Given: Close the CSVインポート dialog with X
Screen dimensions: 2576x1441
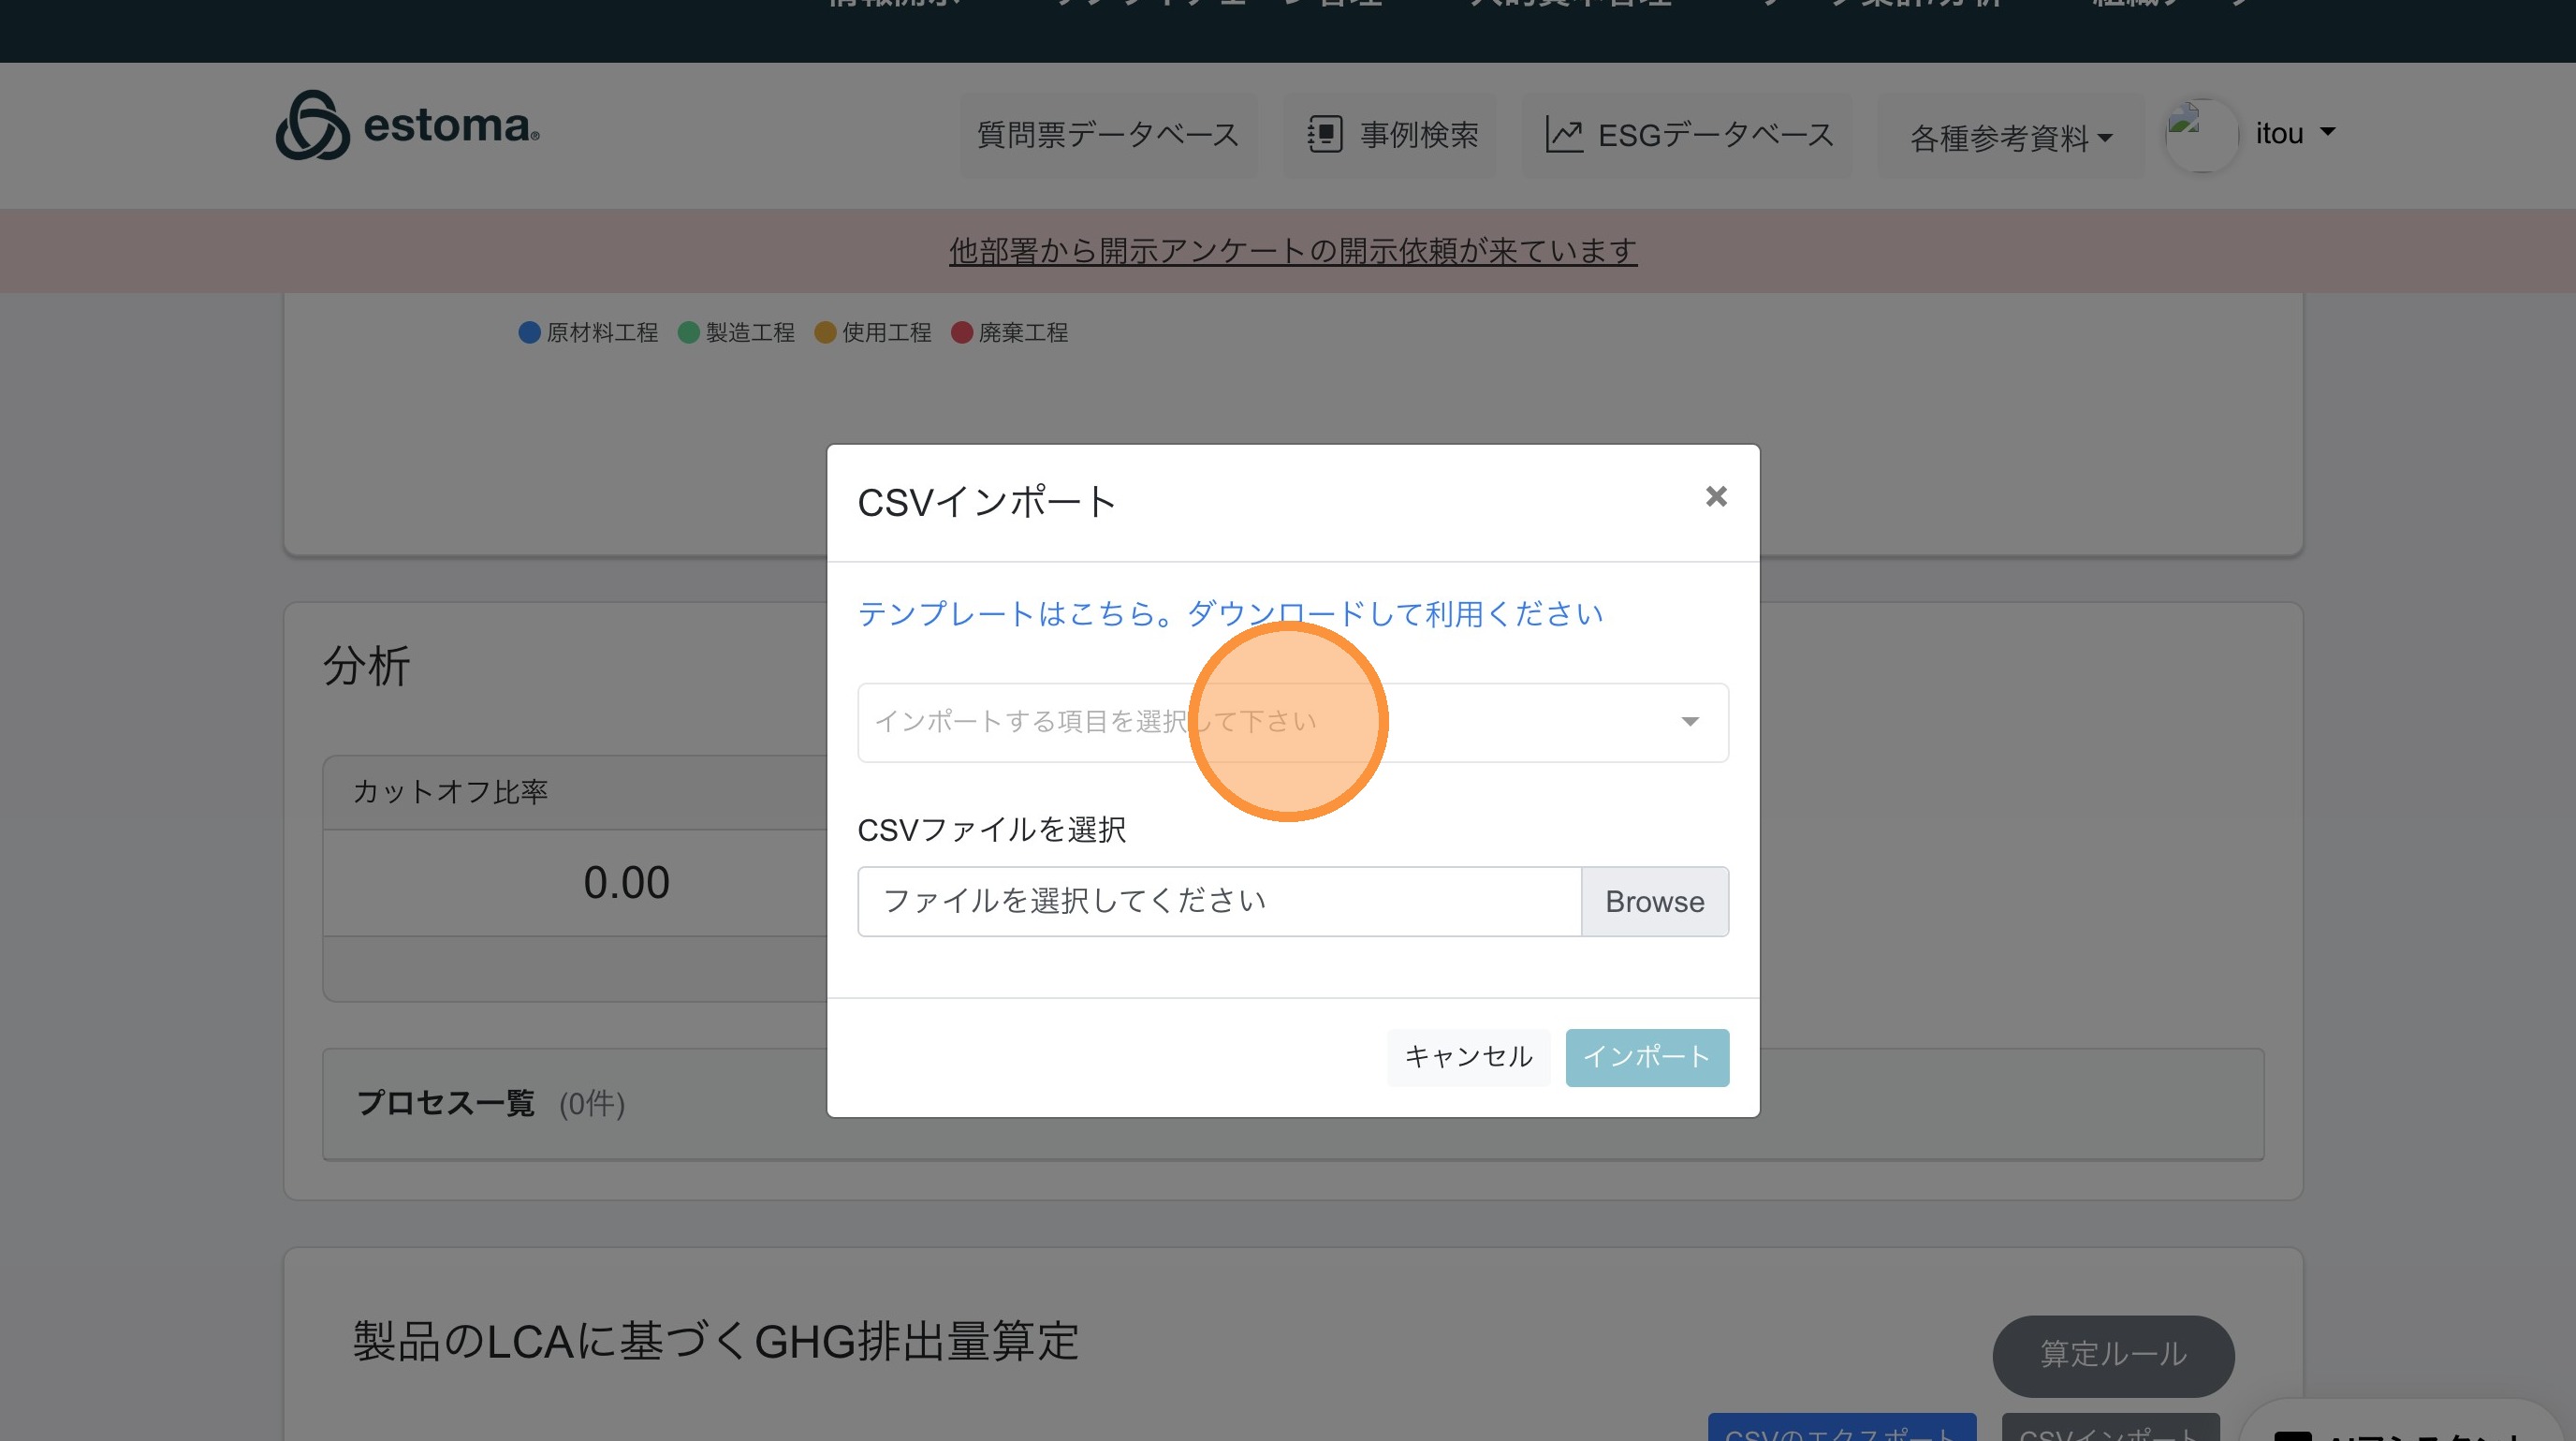Looking at the screenshot, I should (1716, 496).
